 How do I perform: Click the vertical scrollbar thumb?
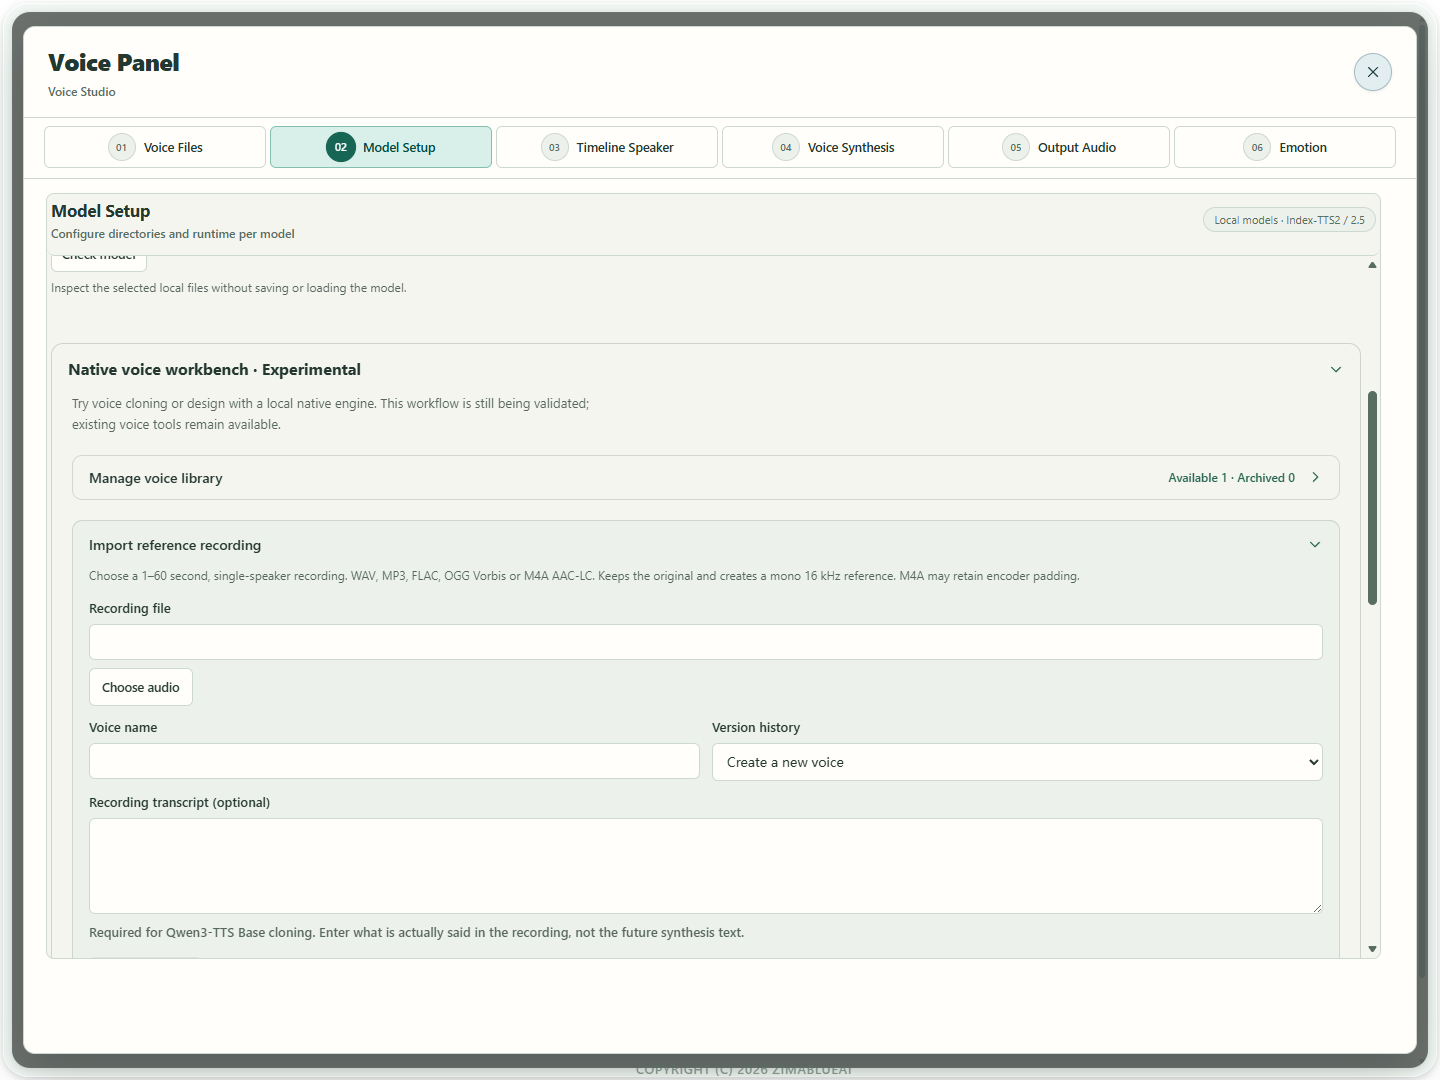[1372, 498]
